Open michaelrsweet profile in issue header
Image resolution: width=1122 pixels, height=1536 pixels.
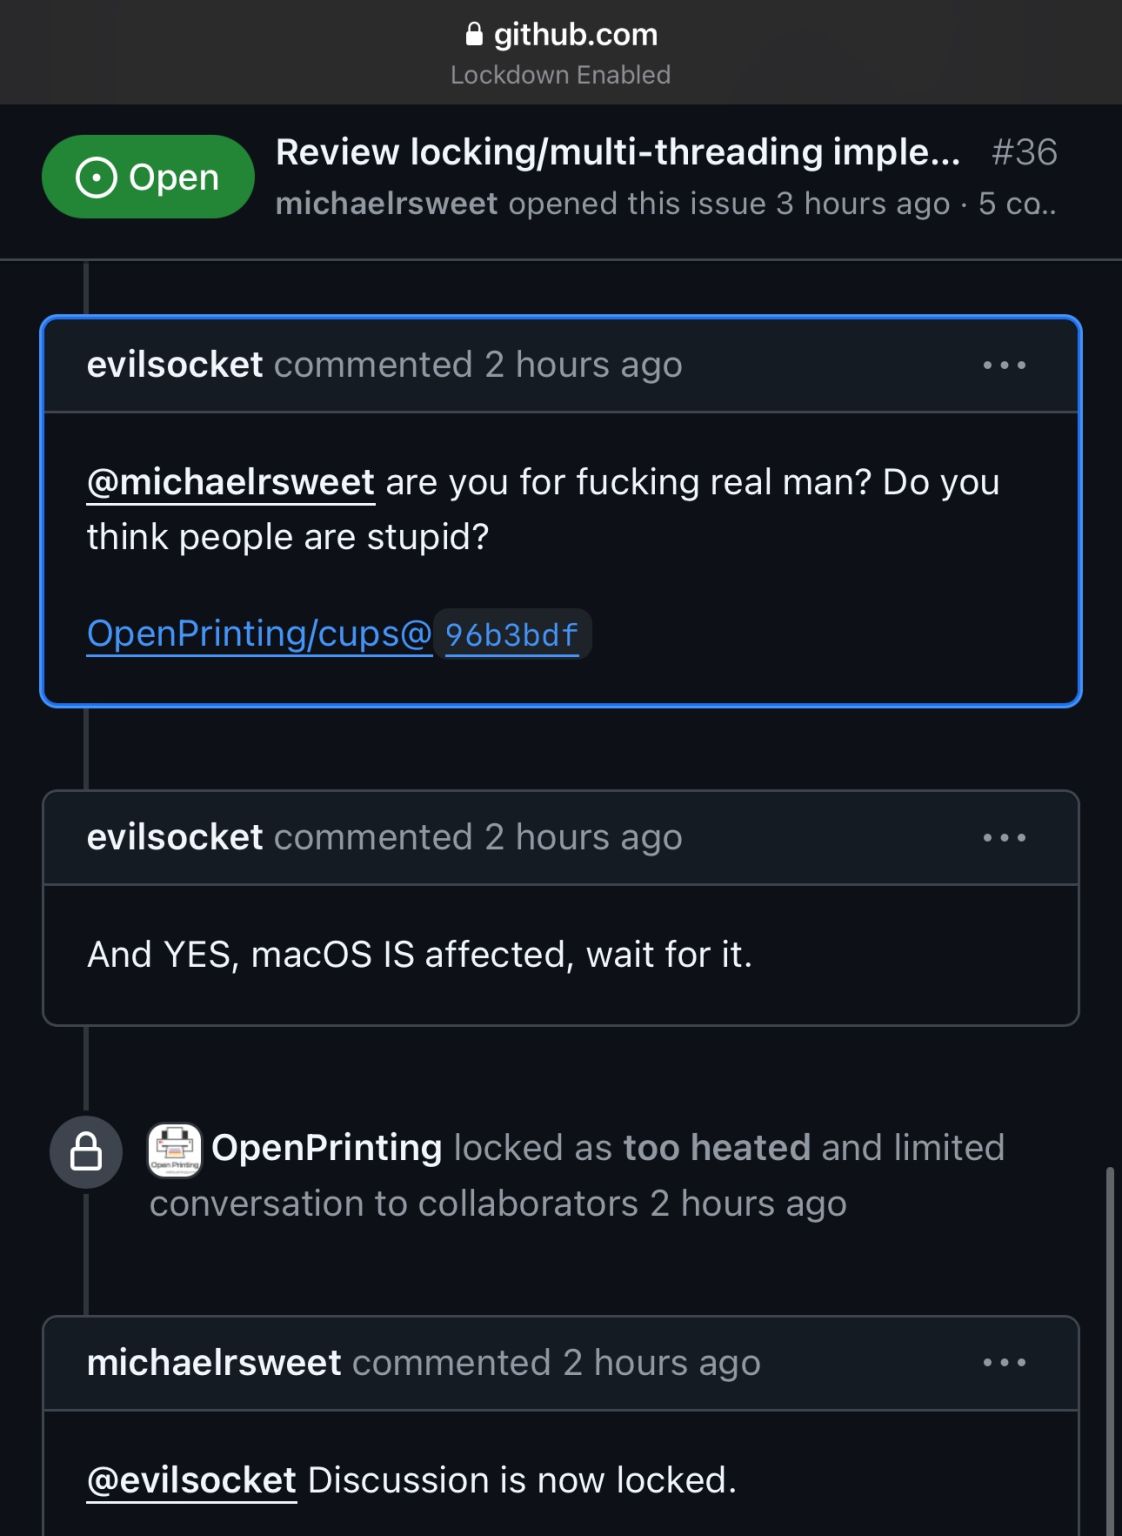[x=386, y=203]
